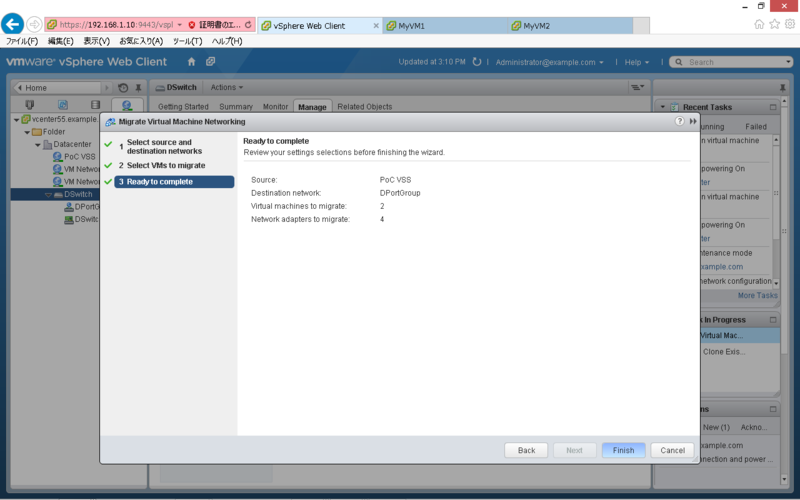This screenshot has width=800, height=500.
Task: Collapse Recent Tasks panel triangle
Action: coord(663,107)
